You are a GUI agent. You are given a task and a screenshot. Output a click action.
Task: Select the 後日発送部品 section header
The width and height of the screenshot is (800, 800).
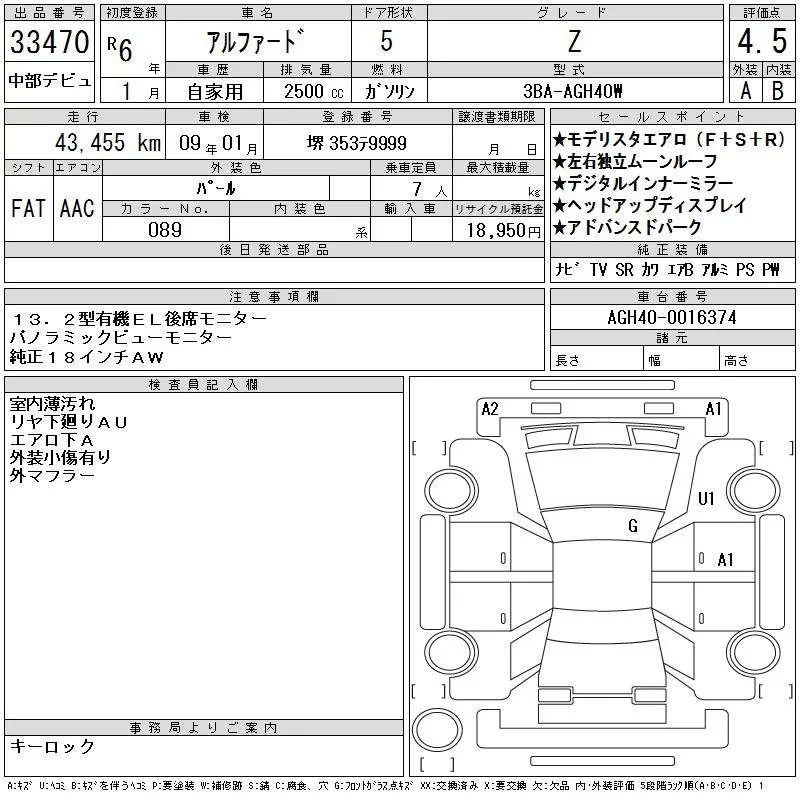click(x=274, y=249)
